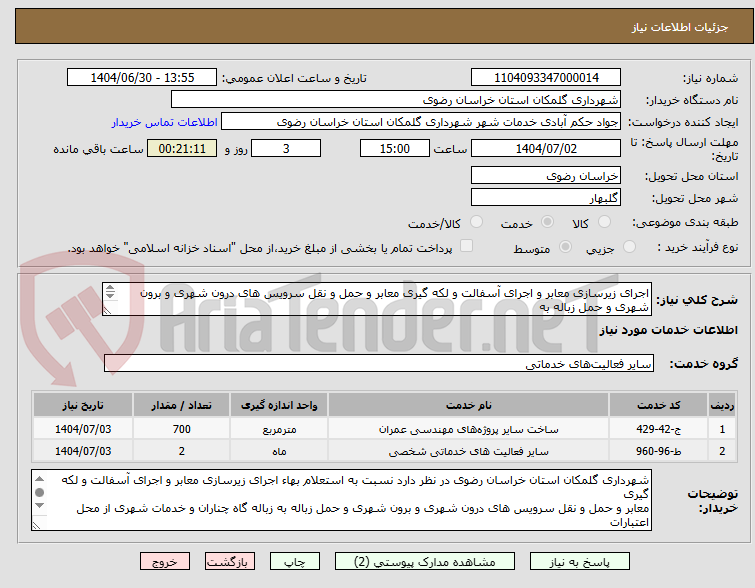The height and width of the screenshot is (588, 755).
Task: Select the خدمت radio button
Action: point(547,222)
